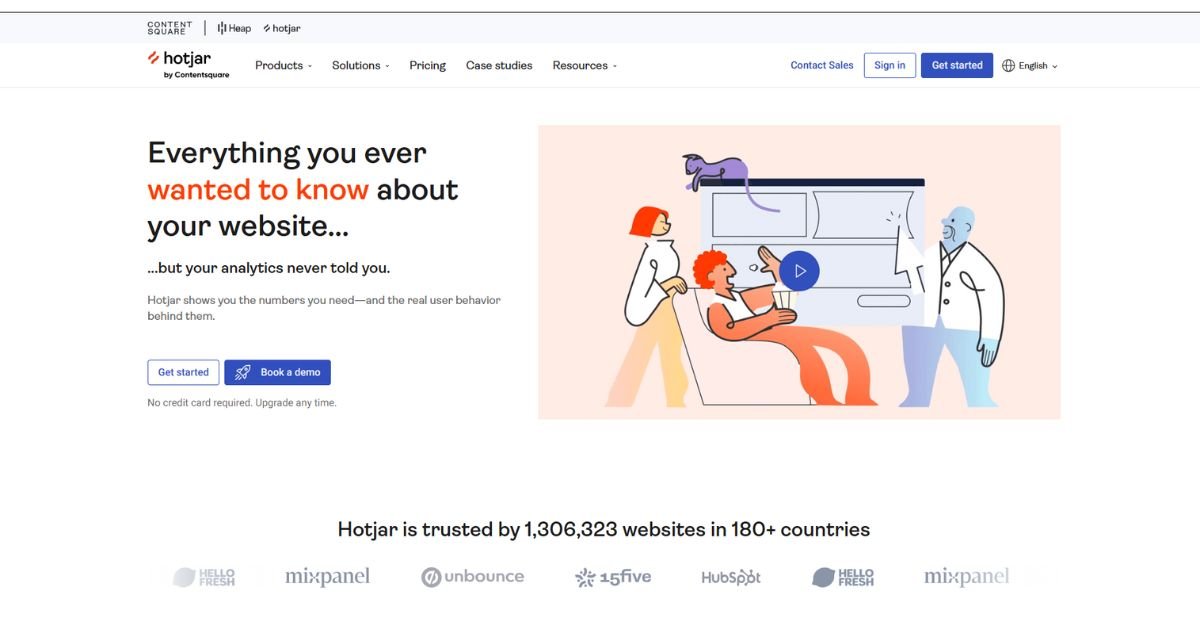
Task: Click the 'wanted to know' orange heading text
Action: click(258, 189)
